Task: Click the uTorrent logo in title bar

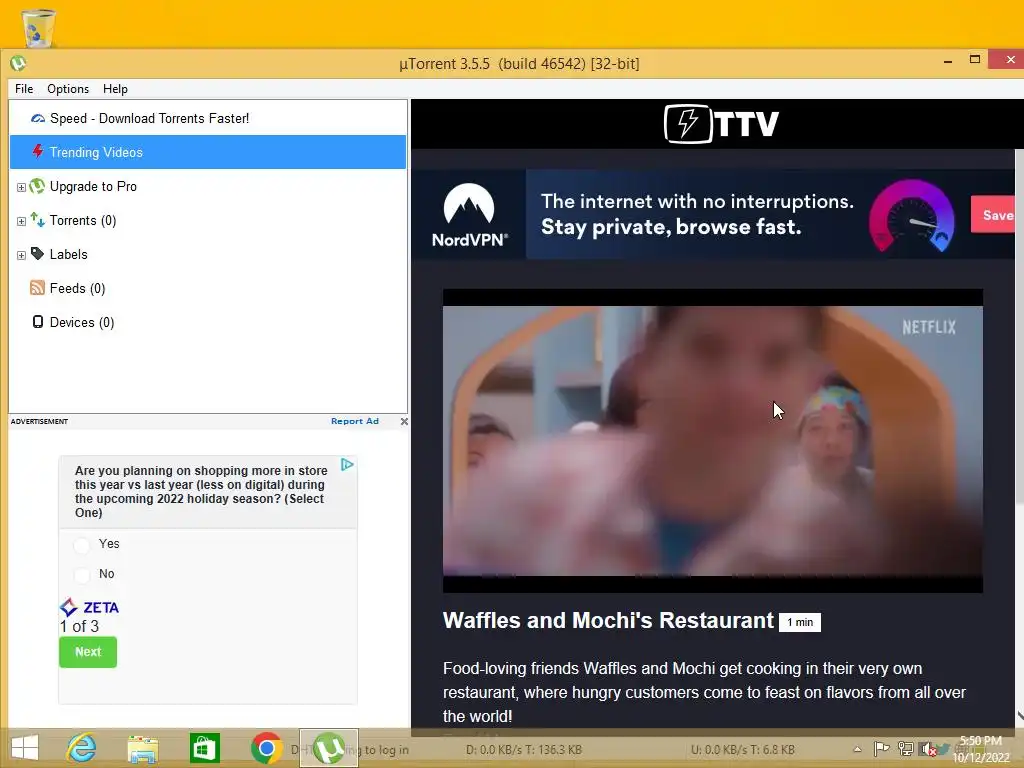Action: pyautogui.click(x=18, y=63)
